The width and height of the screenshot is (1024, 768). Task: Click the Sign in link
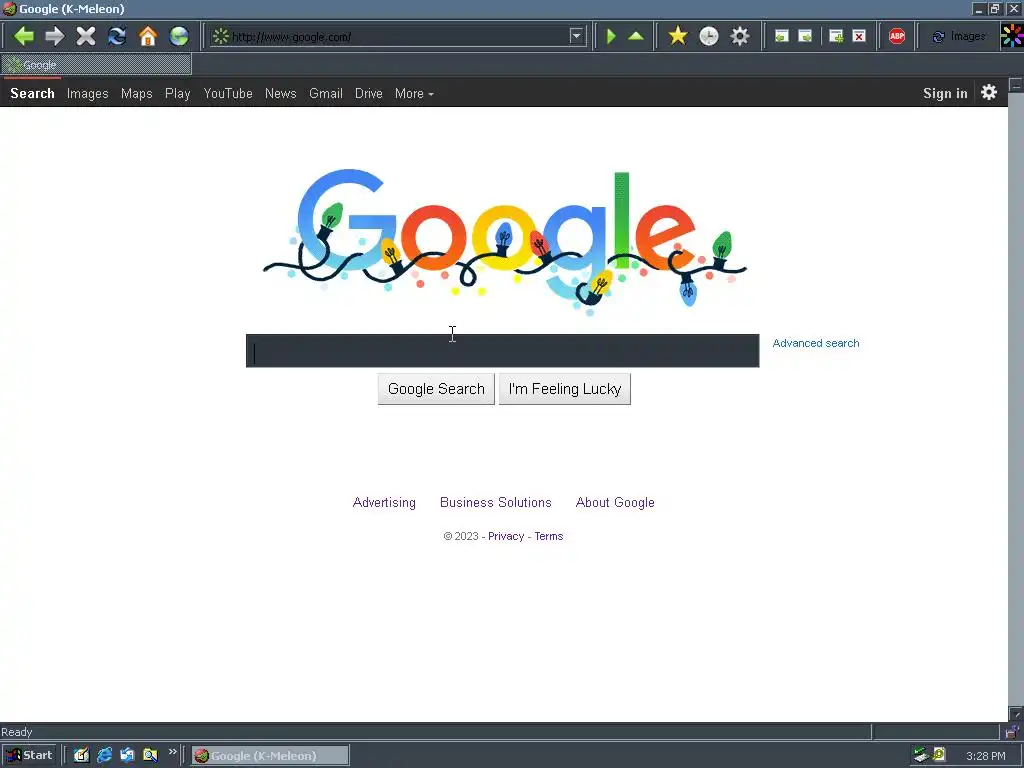(945, 93)
